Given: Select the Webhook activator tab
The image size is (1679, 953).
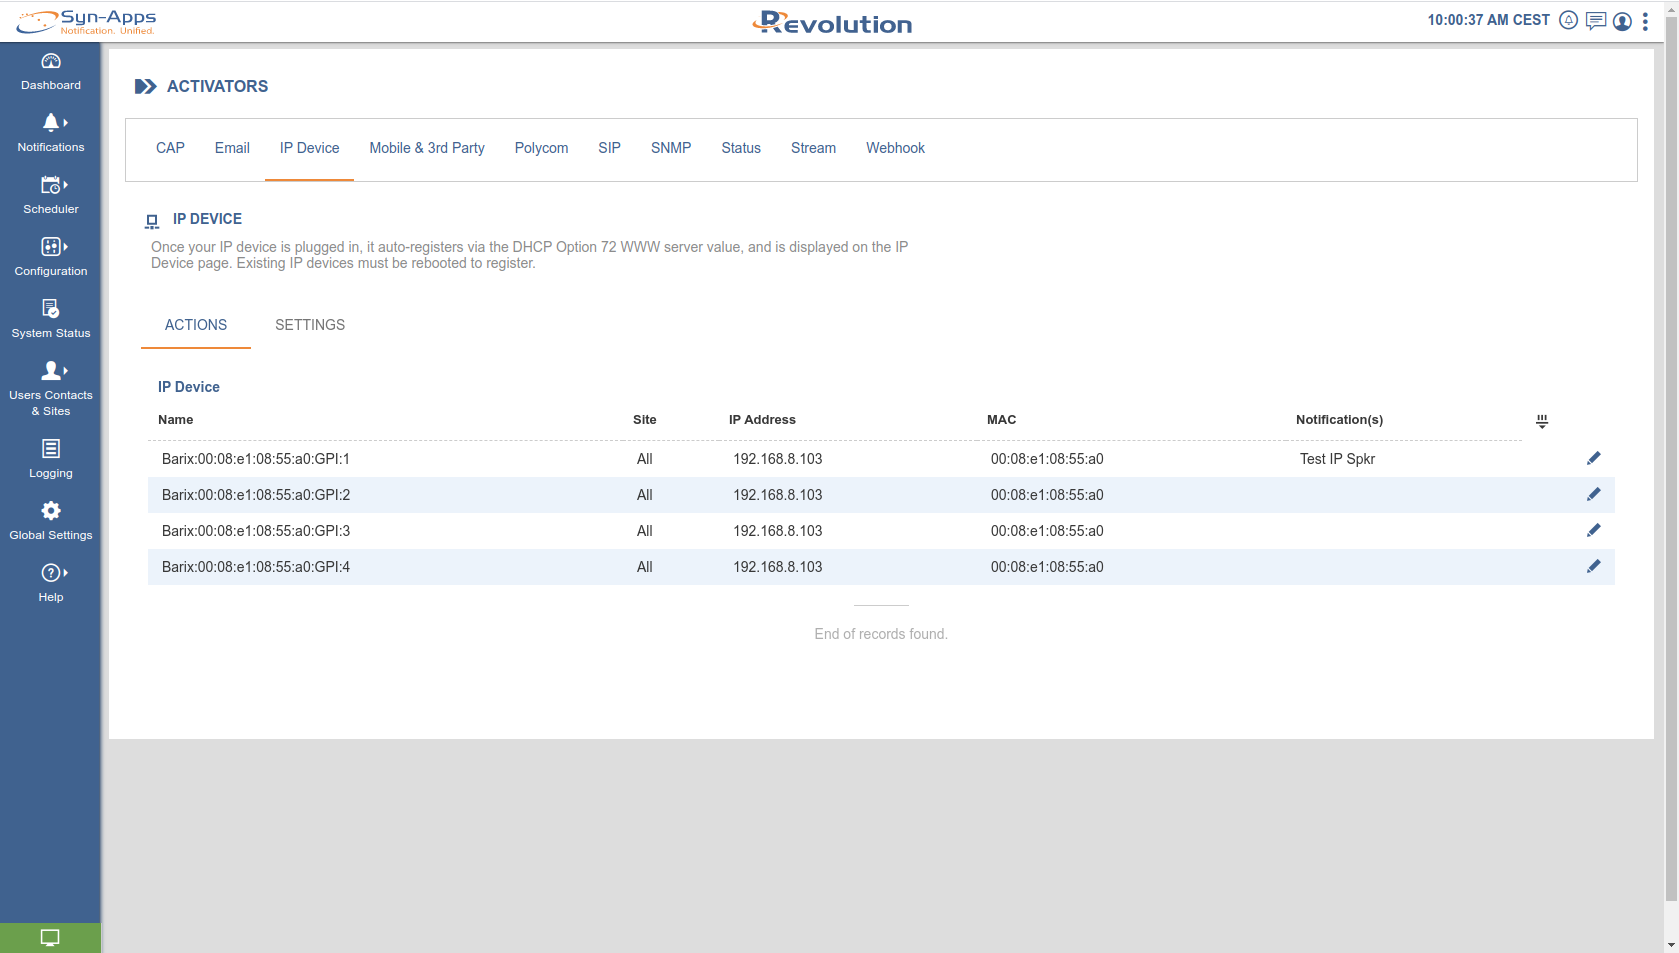Looking at the screenshot, I should pos(895,148).
